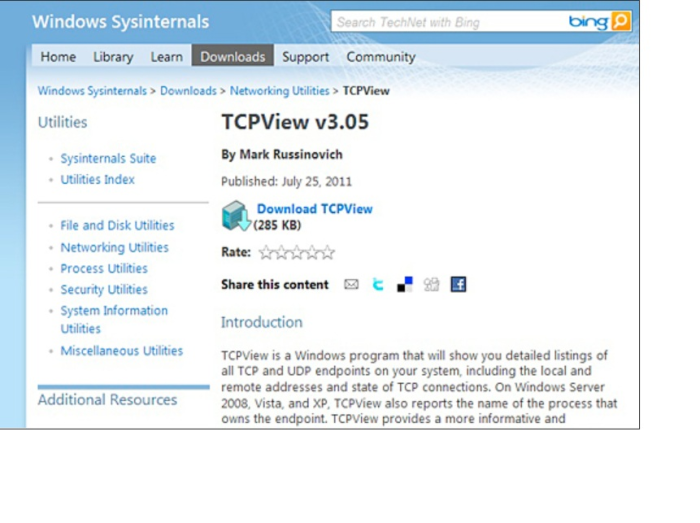This screenshot has height=523, width=700.
Task: Open the Home tab
Action: (x=58, y=57)
